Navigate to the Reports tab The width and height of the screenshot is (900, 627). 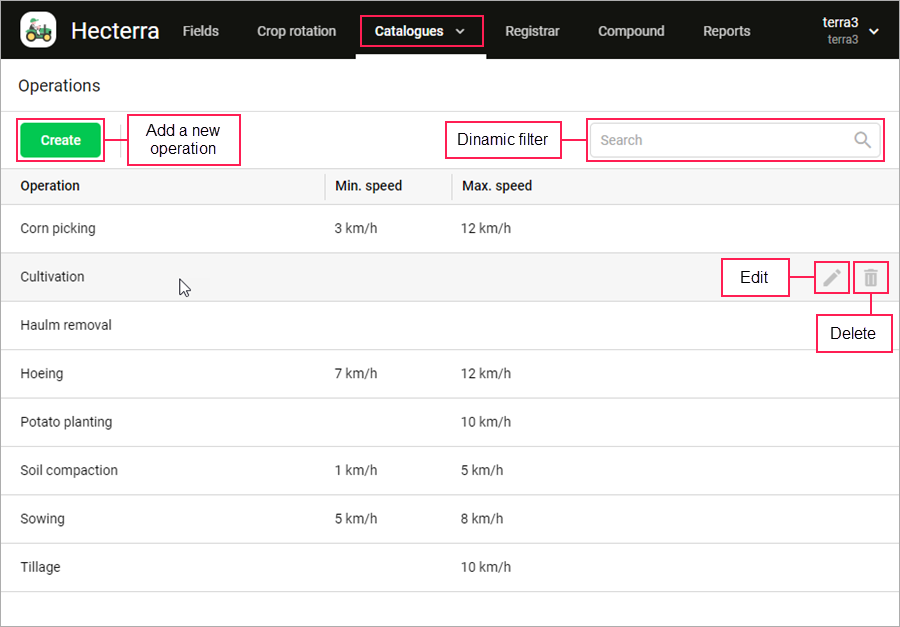726,31
